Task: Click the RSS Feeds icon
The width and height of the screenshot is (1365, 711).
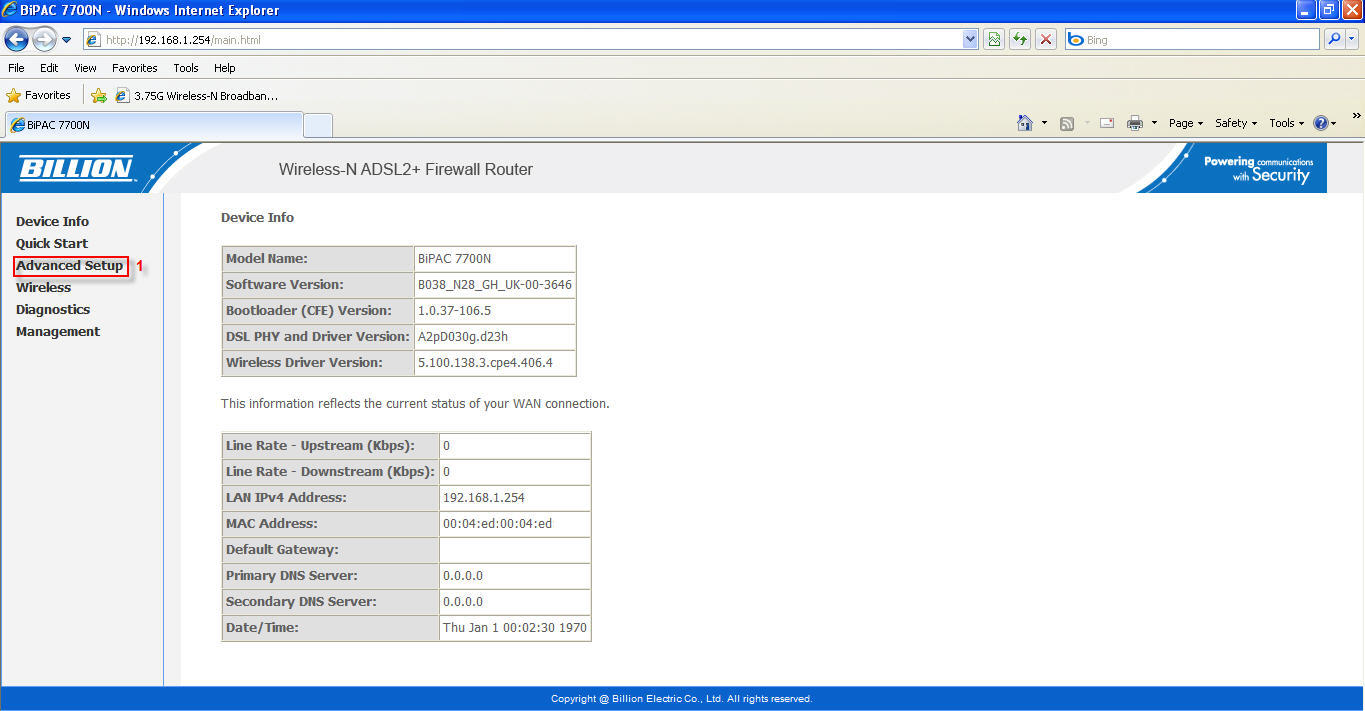Action: 1067,123
